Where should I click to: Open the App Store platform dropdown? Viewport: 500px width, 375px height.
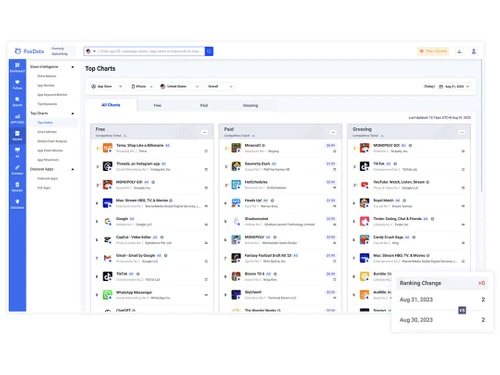(x=107, y=86)
